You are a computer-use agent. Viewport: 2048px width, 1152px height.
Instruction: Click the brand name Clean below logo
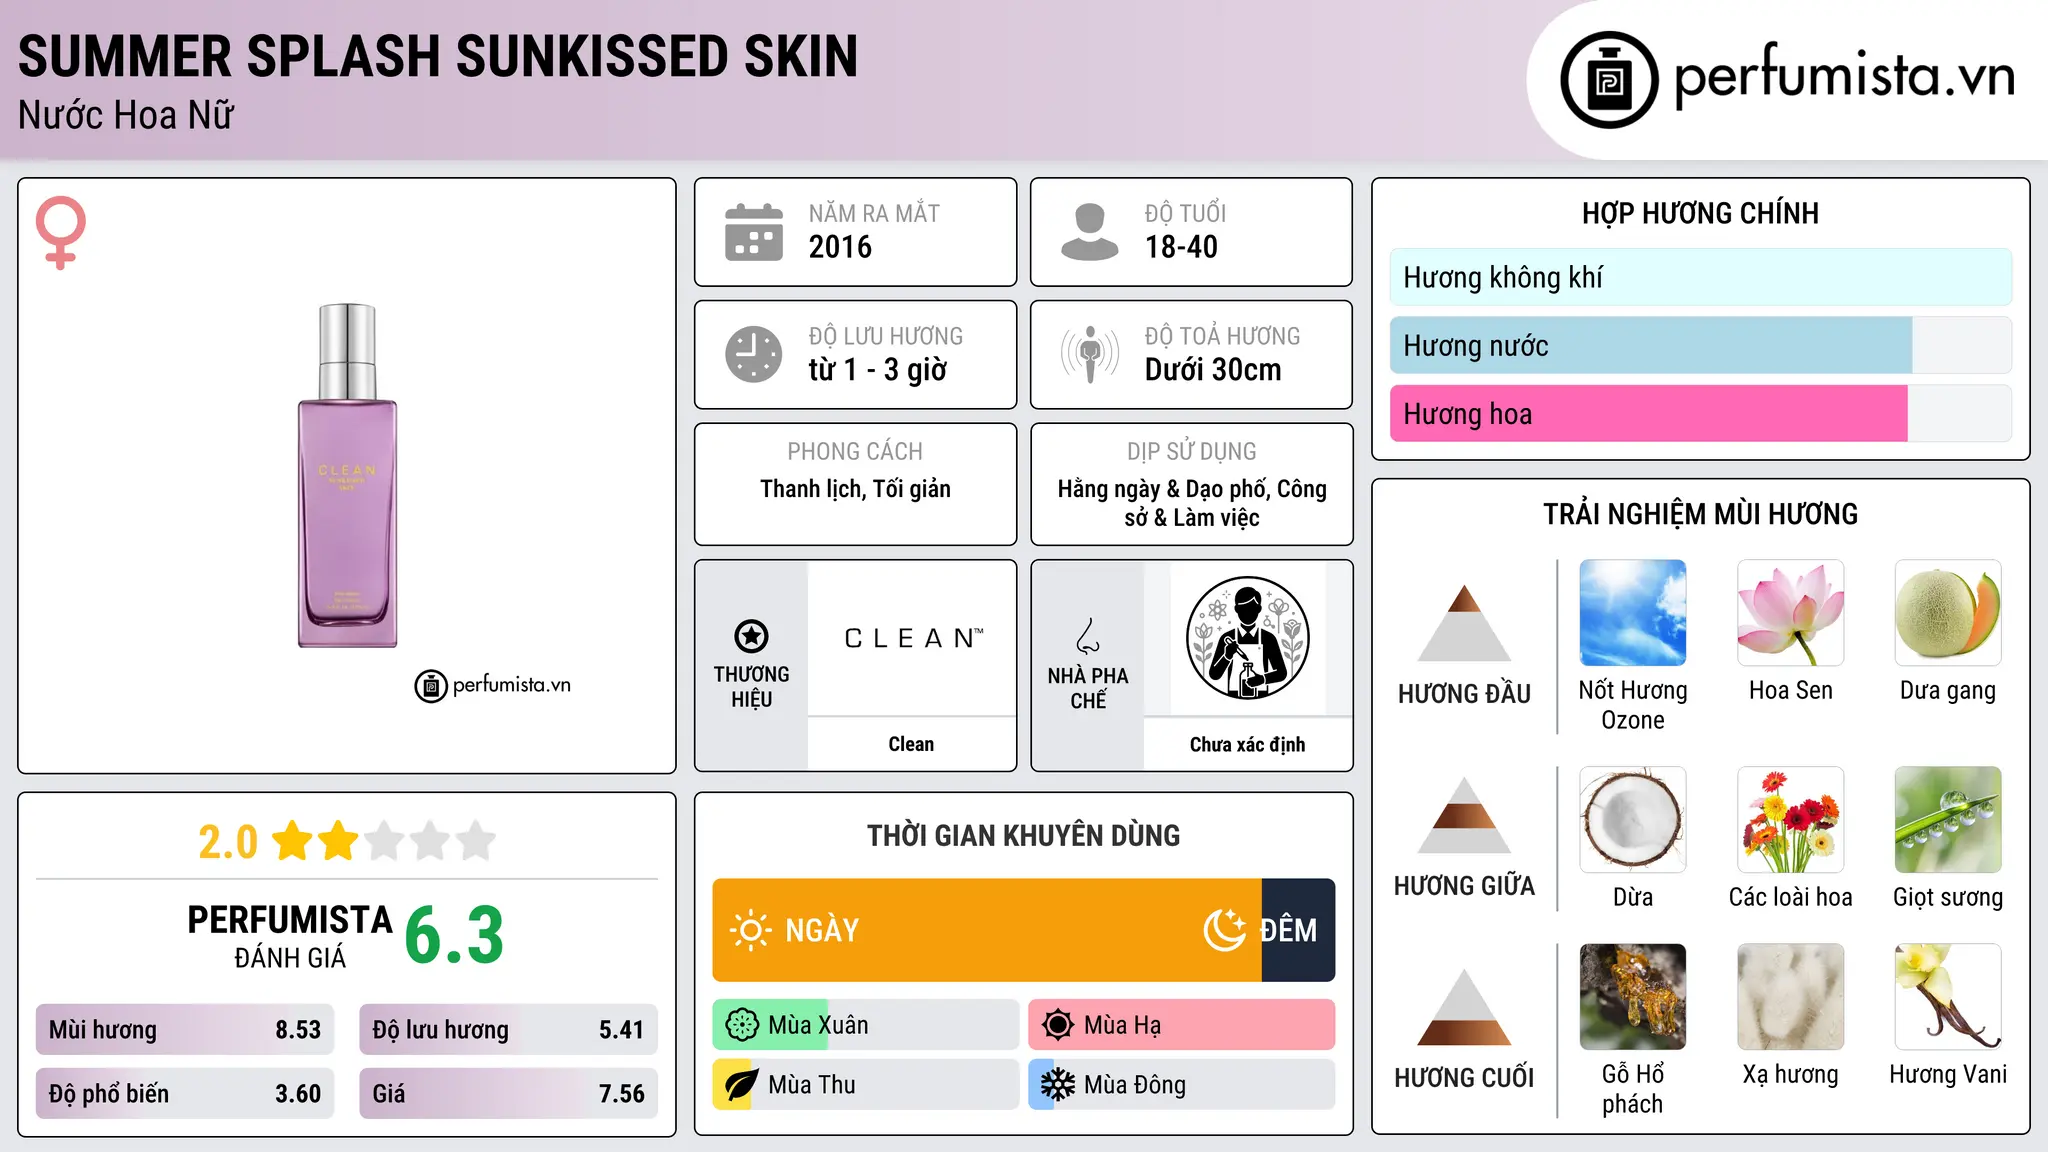tap(911, 744)
